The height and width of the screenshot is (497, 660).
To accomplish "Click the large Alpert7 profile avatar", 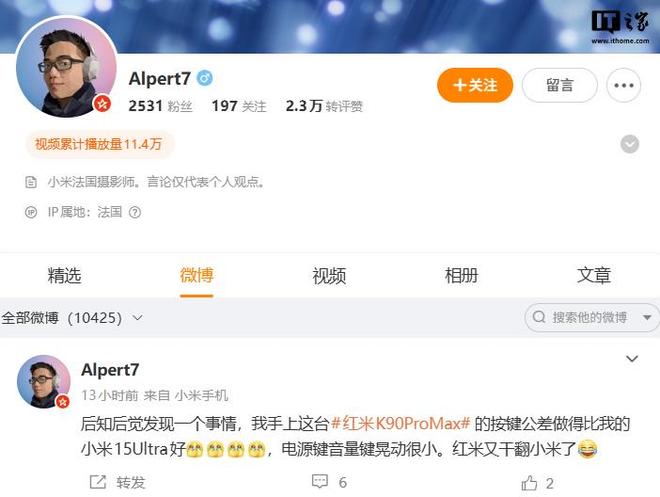I will click(x=66, y=67).
